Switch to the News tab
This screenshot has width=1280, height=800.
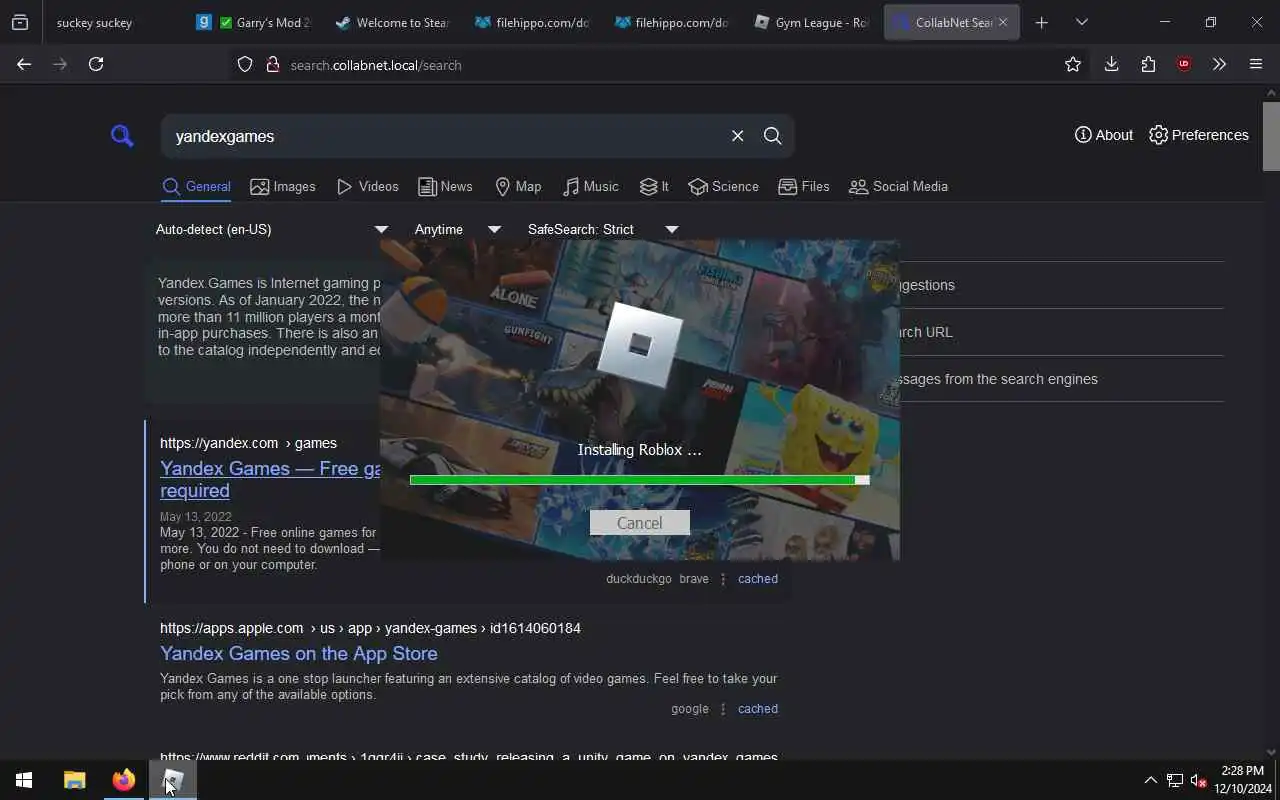click(445, 186)
